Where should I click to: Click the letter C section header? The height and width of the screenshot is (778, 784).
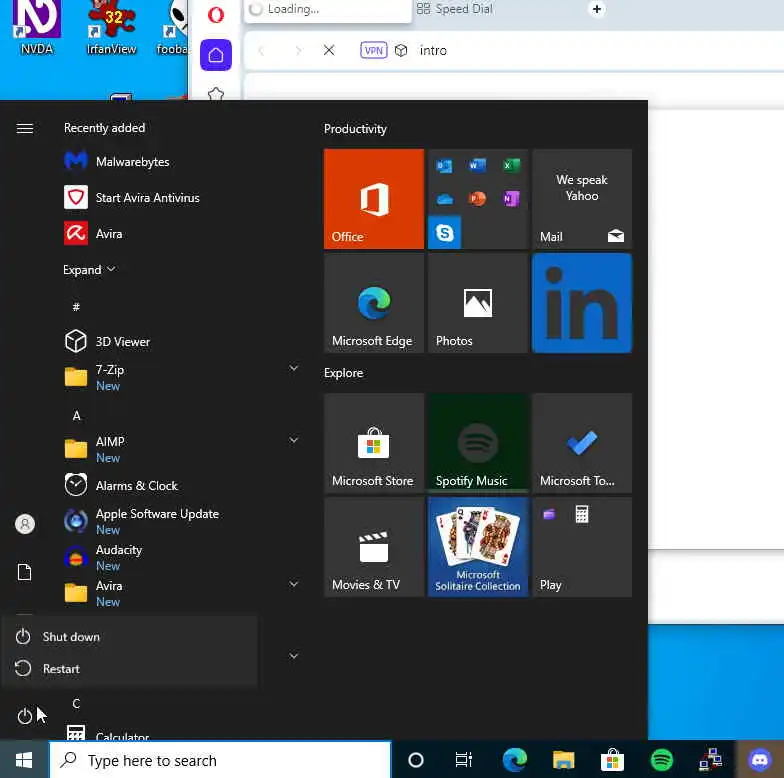[76, 704]
